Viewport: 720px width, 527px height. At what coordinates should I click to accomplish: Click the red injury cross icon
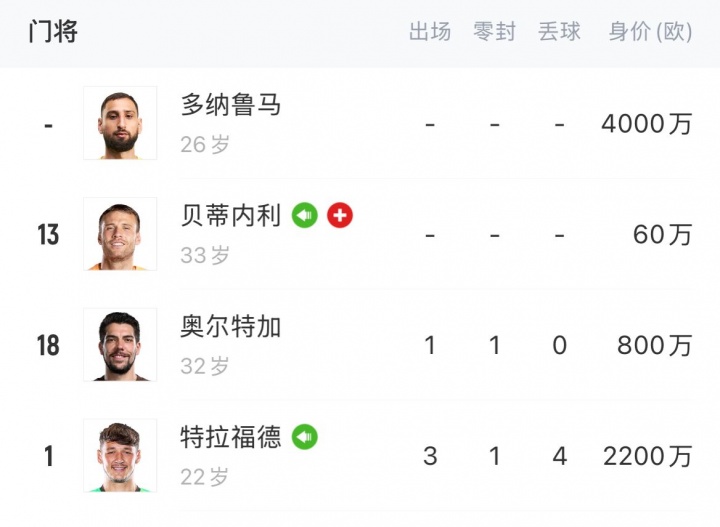[x=340, y=215]
